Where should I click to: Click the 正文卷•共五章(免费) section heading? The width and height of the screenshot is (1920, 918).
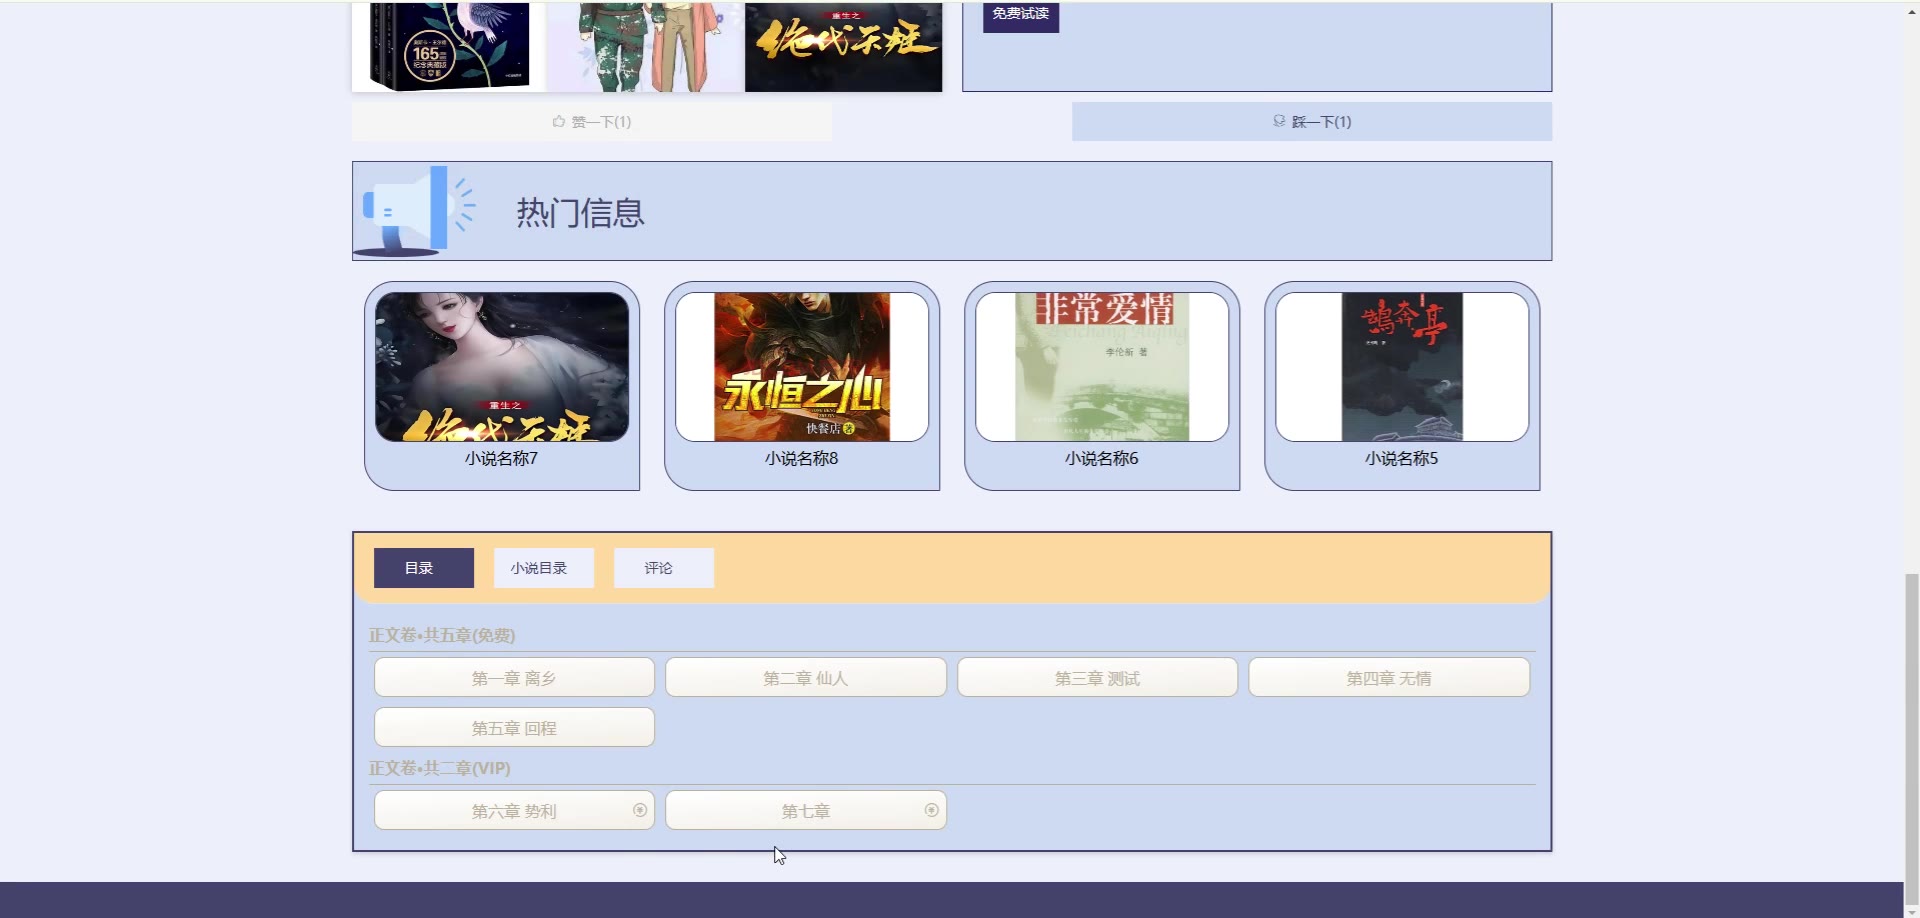tap(442, 635)
